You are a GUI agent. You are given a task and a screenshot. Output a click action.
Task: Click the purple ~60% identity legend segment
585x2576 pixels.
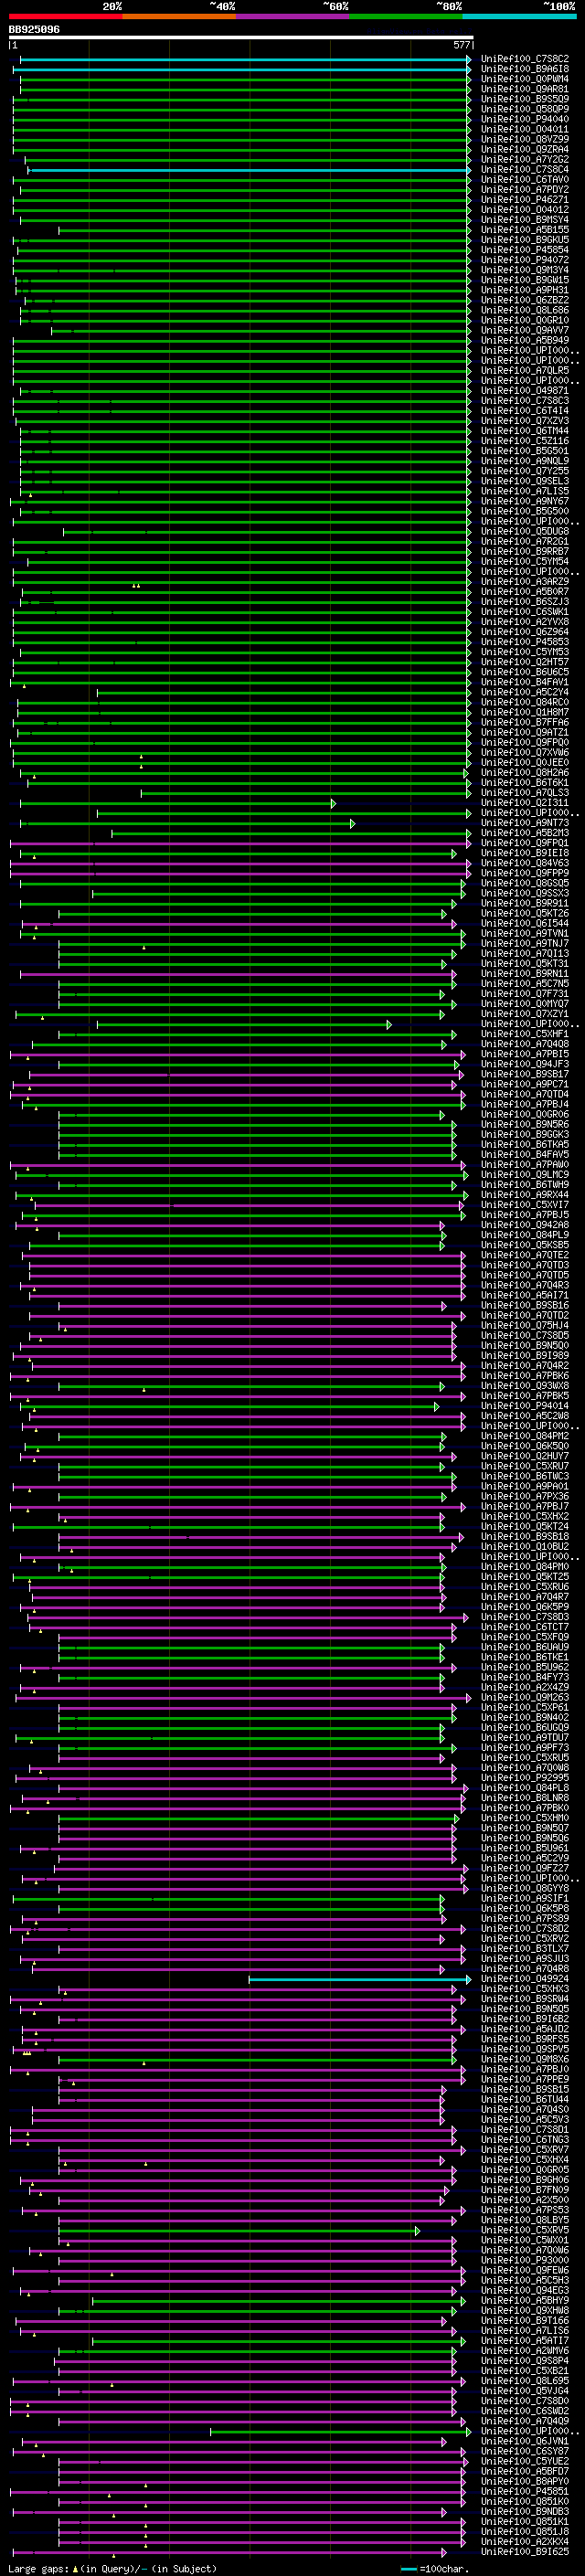point(293,16)
